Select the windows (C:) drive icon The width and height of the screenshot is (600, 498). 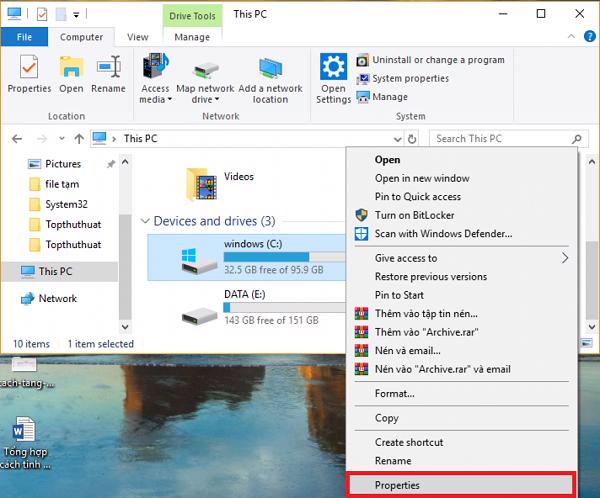coord(191,258)
